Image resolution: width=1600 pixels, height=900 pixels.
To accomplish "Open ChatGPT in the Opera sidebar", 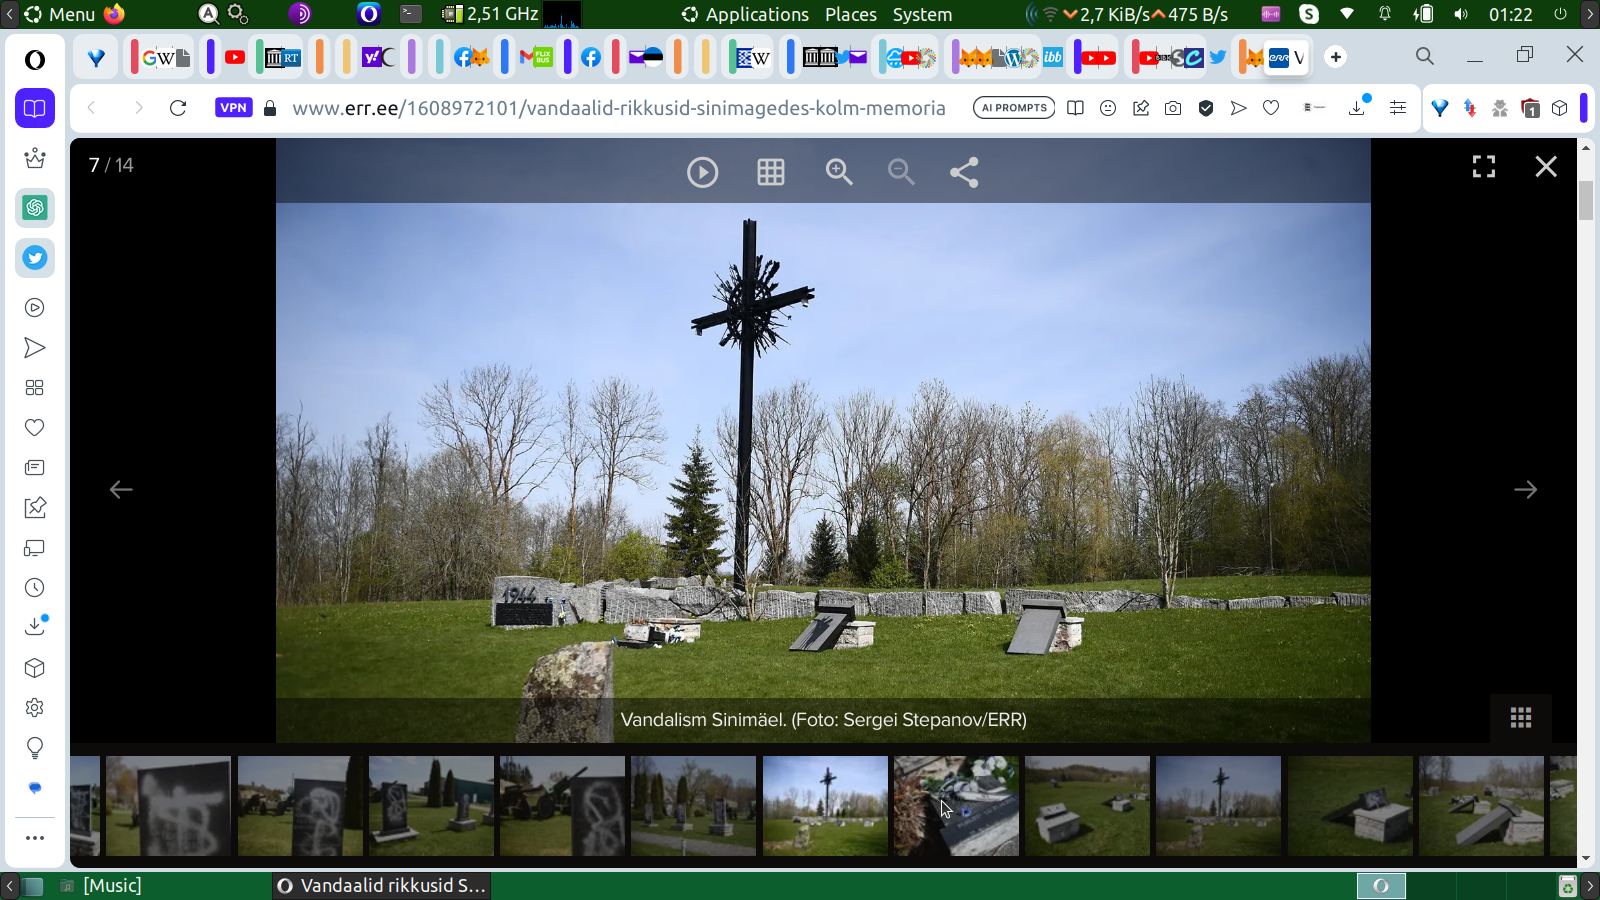I will 35,208.
